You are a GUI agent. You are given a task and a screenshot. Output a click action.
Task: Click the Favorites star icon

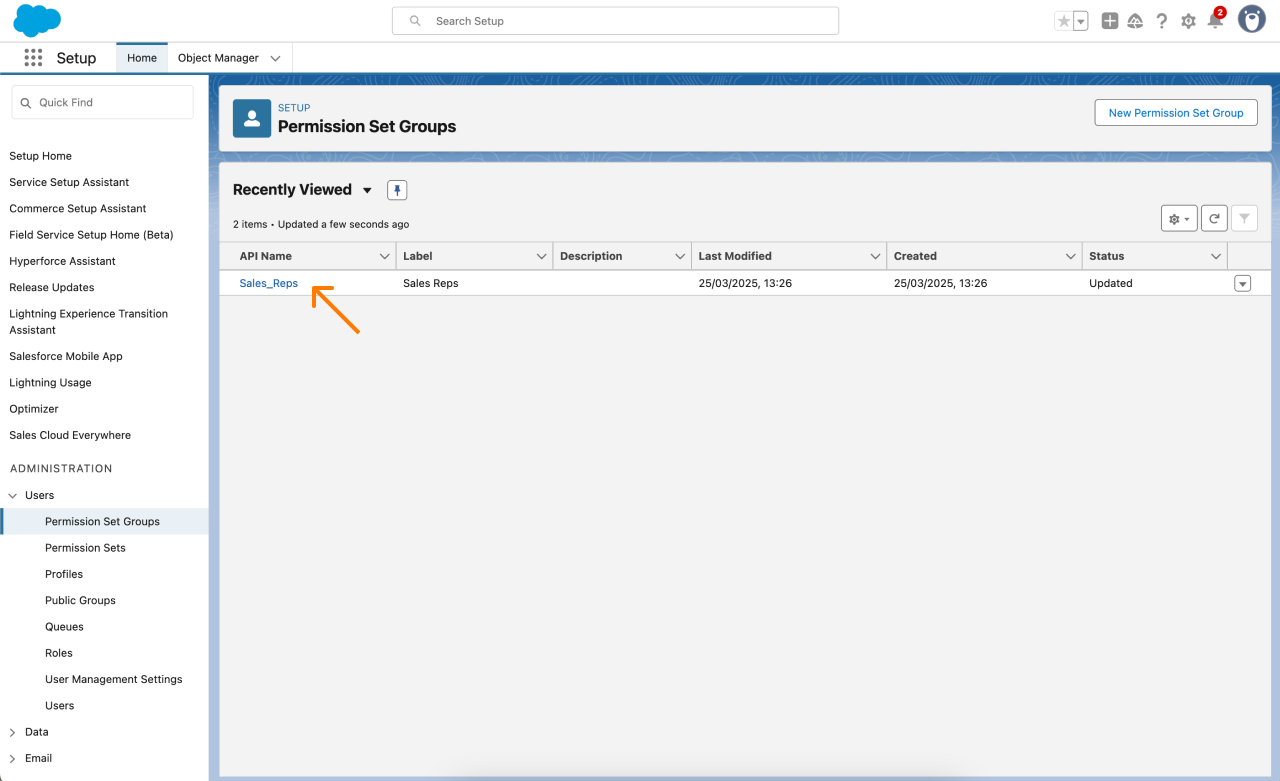pyautogui.click(x=1064, y=21)
